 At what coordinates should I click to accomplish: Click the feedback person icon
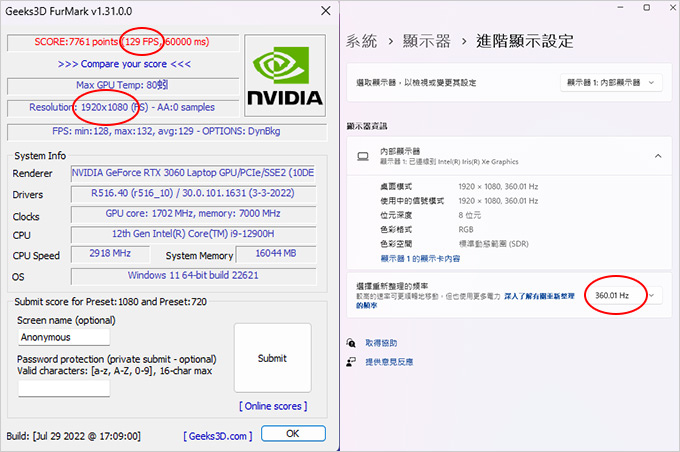click(x=351, y=362)
